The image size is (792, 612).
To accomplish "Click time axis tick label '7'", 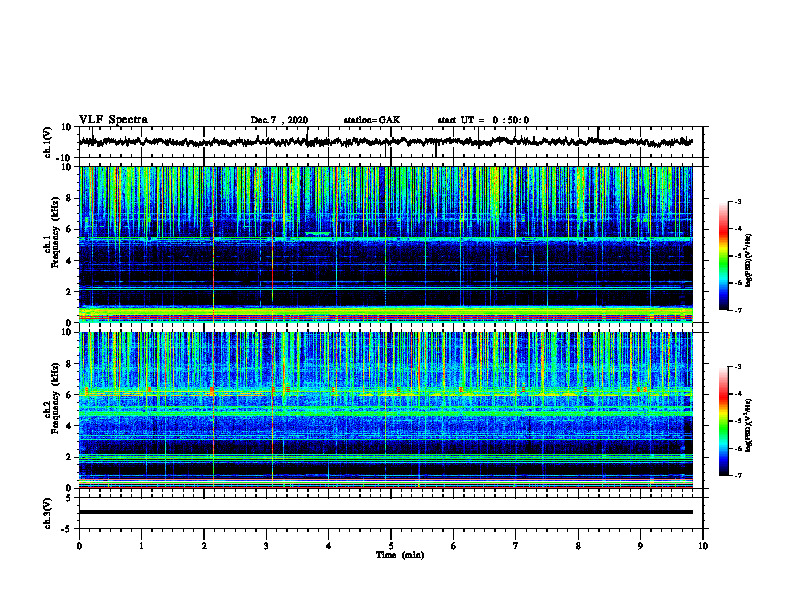I will click(x=516, y=546).
